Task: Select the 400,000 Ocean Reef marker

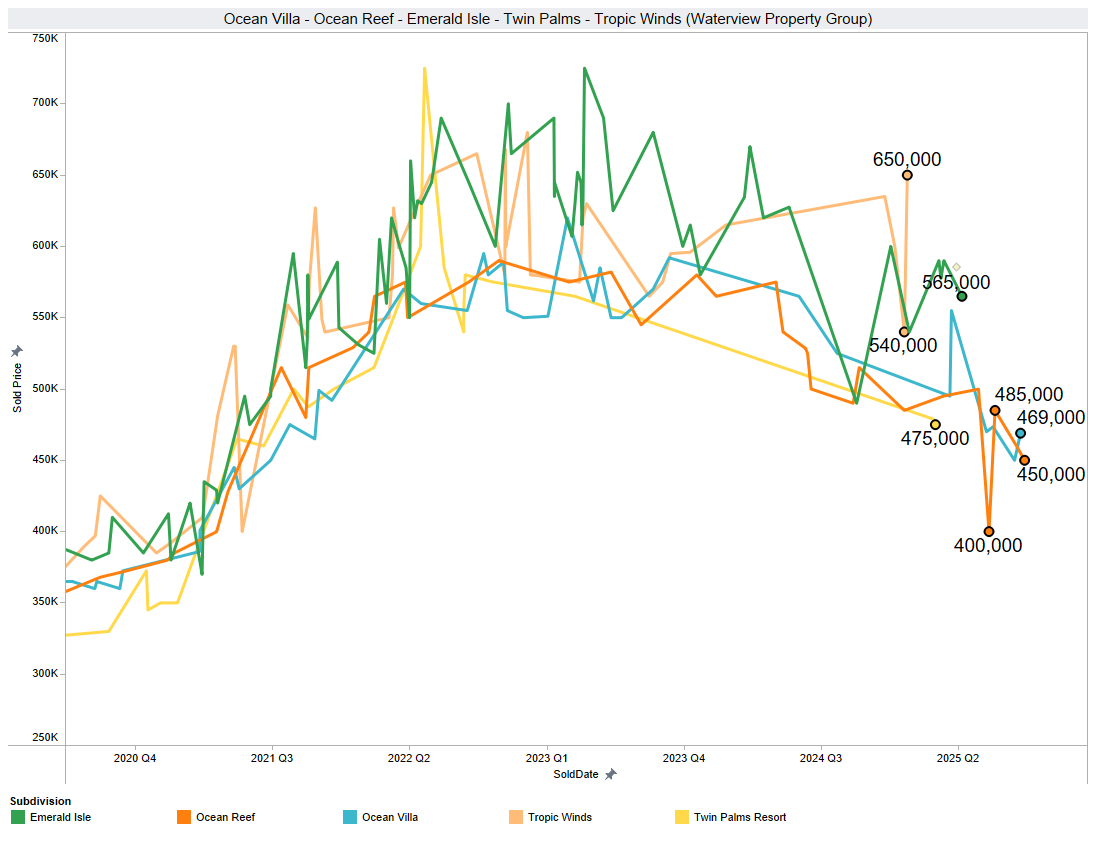Action: pyautogui.click(x=989, y=531)
